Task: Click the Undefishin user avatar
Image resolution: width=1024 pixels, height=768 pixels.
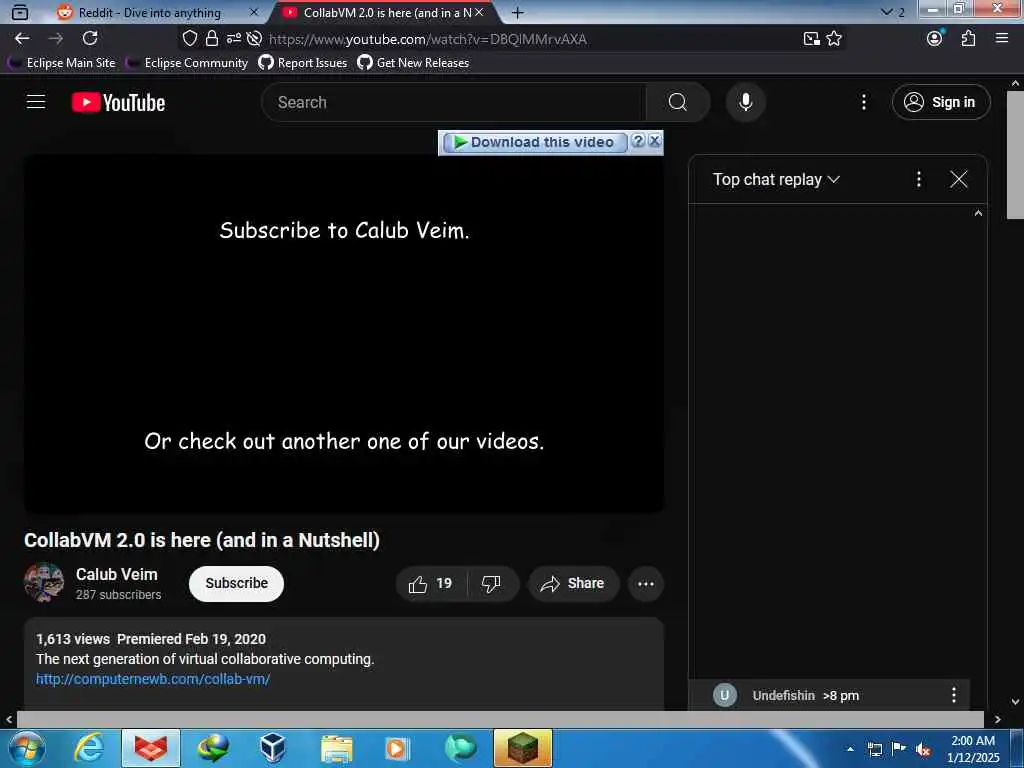Action: [724, 696]
